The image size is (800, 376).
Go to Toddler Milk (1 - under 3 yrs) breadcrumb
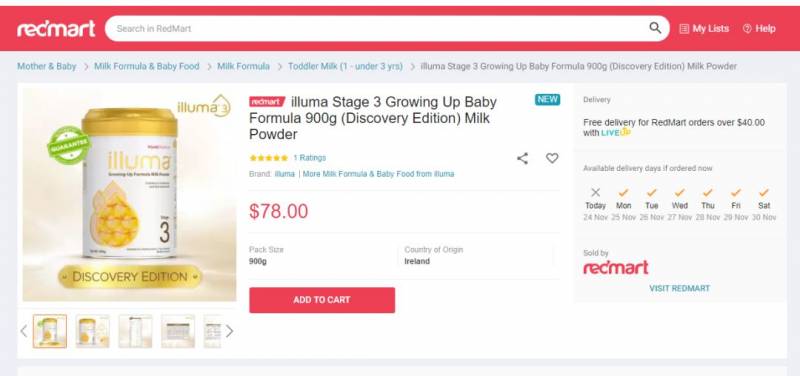[x=345, y=66]
